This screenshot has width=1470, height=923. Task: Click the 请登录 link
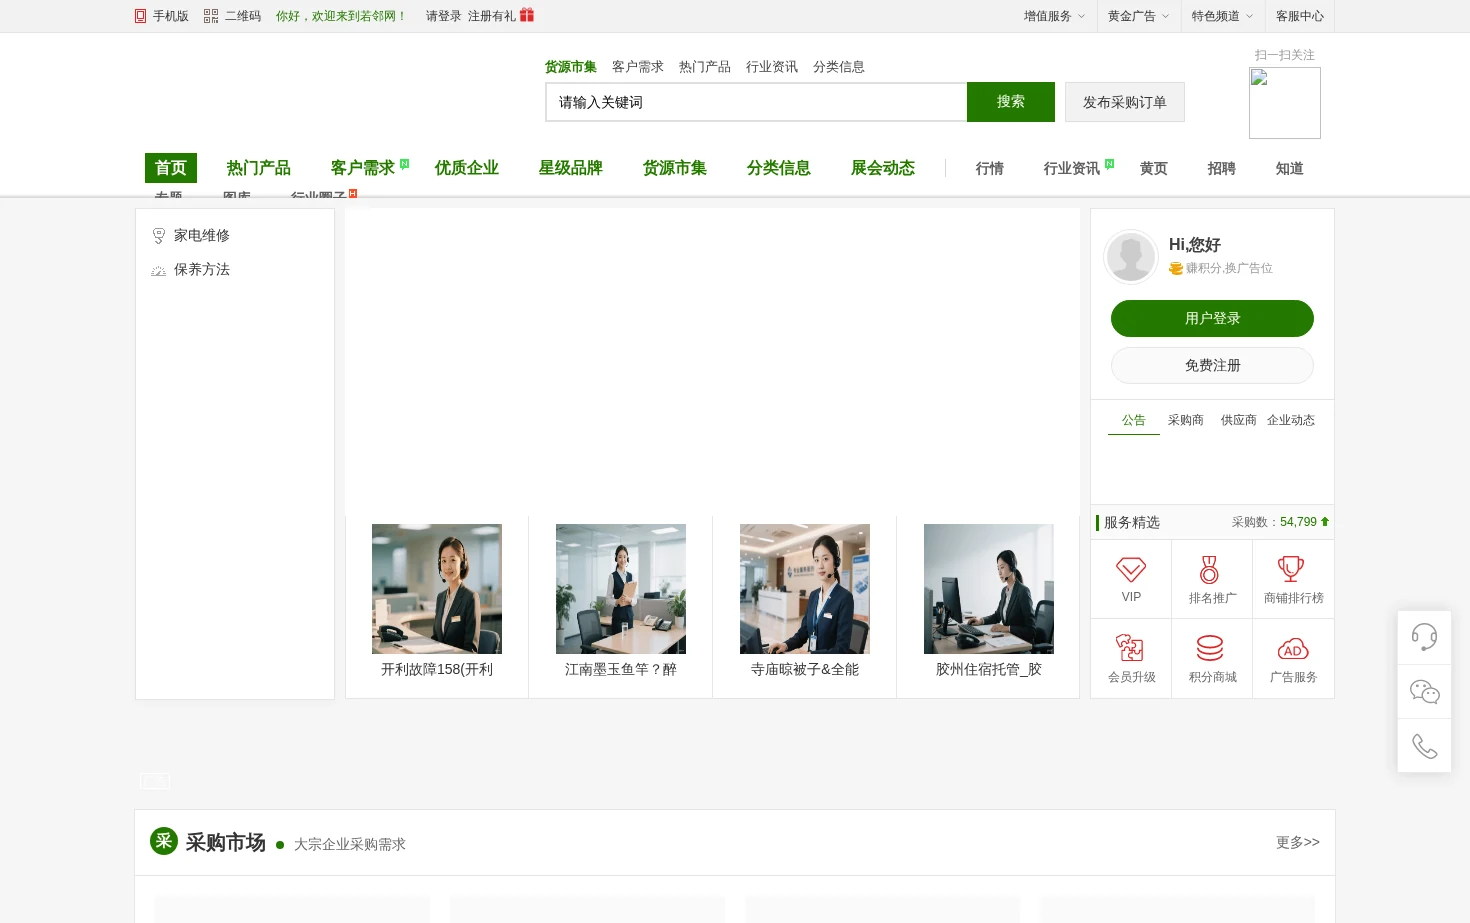tap(444, 16)
